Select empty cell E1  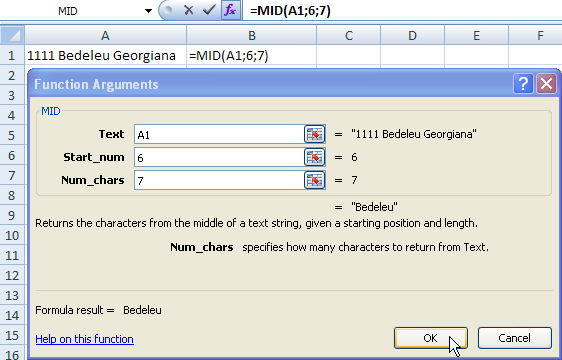[476, 55]
